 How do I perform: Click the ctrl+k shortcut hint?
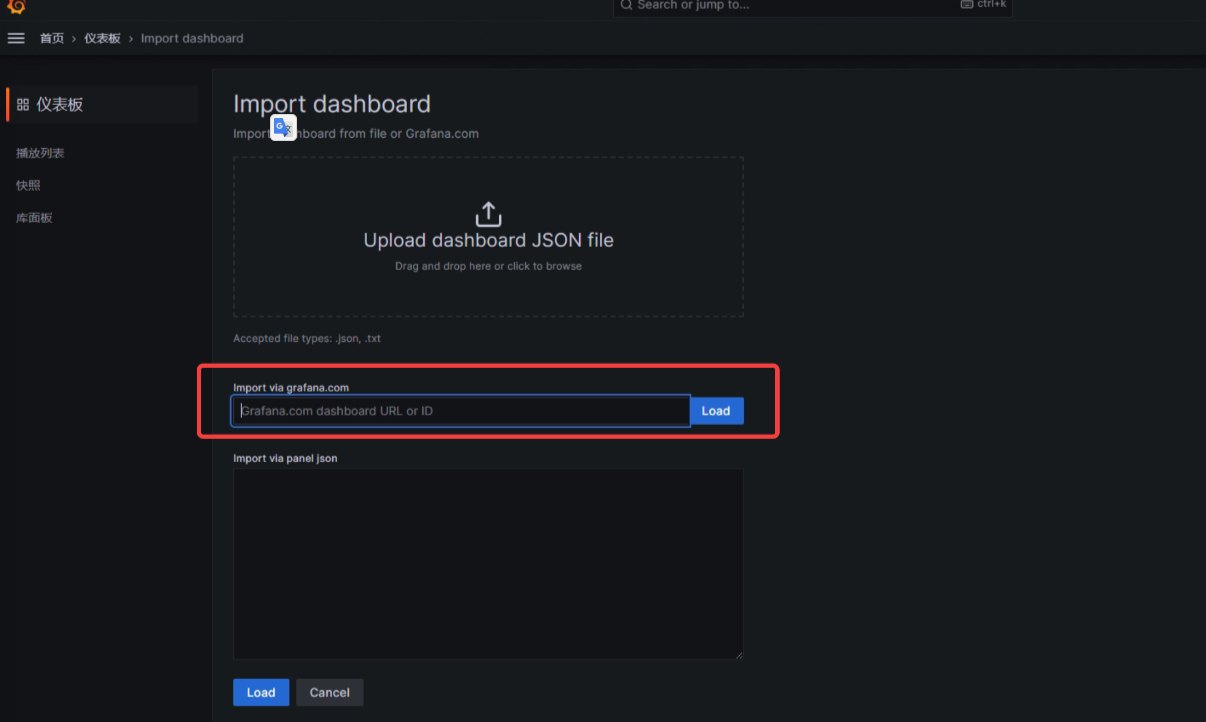pos(983,5)
